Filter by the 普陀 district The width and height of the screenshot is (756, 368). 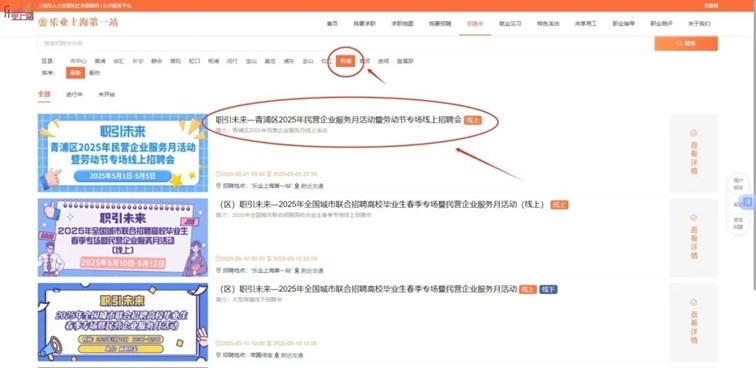coord(176,61)
